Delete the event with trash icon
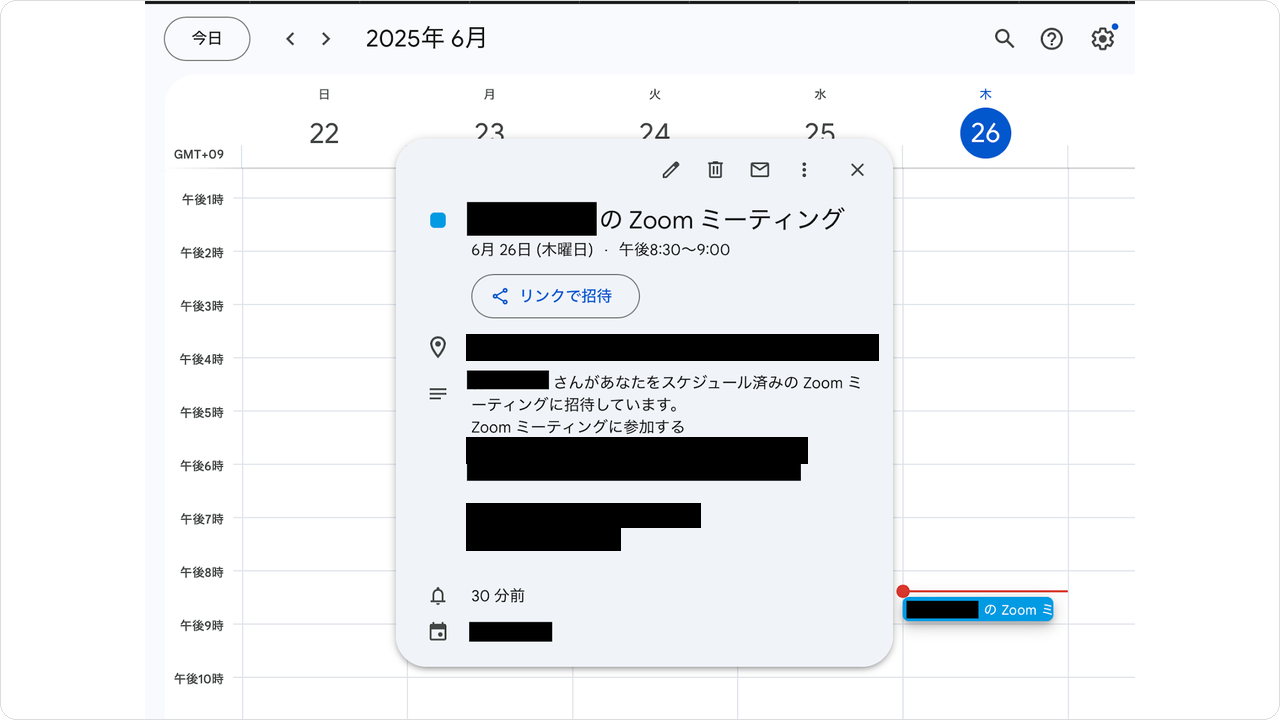 [715, 170]
